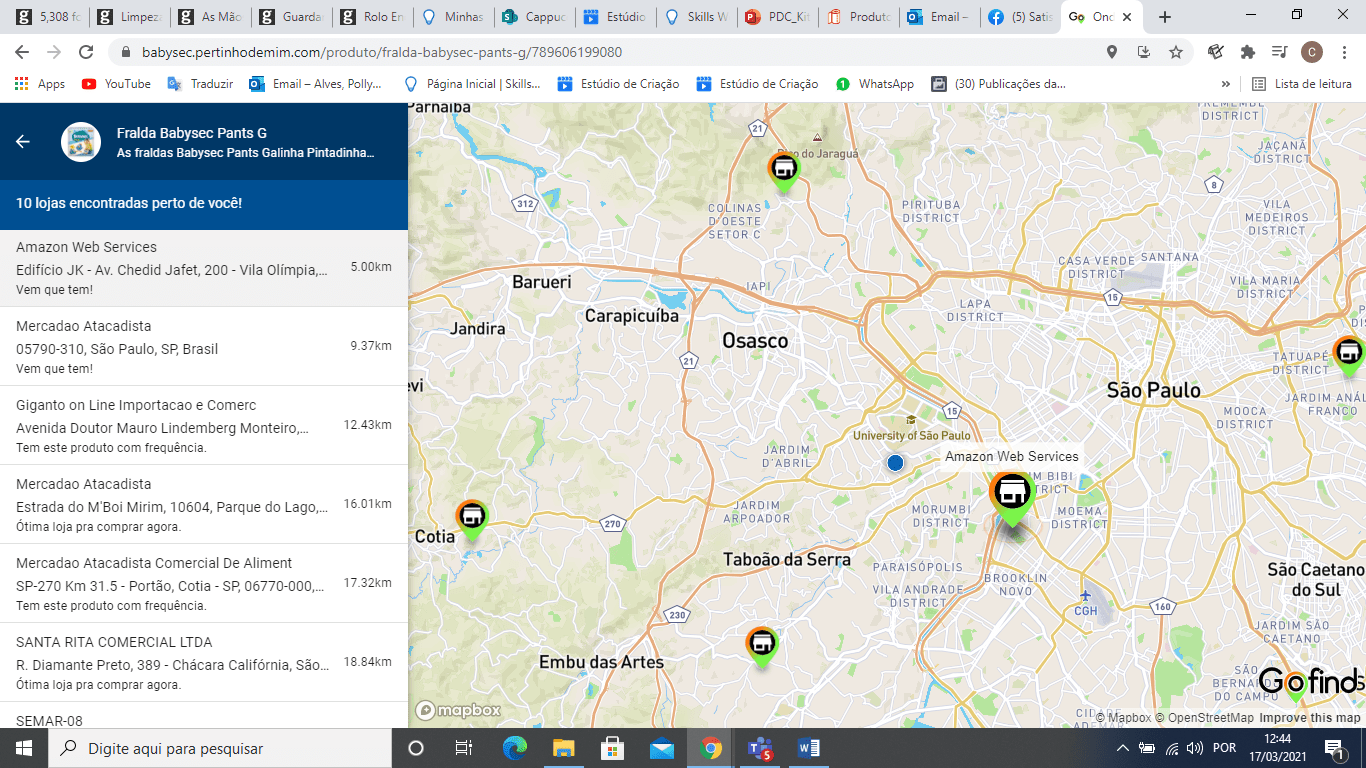Click the Improve this map link
This screenshot has width=1366, height=768.
click(x=1310, y=718)
